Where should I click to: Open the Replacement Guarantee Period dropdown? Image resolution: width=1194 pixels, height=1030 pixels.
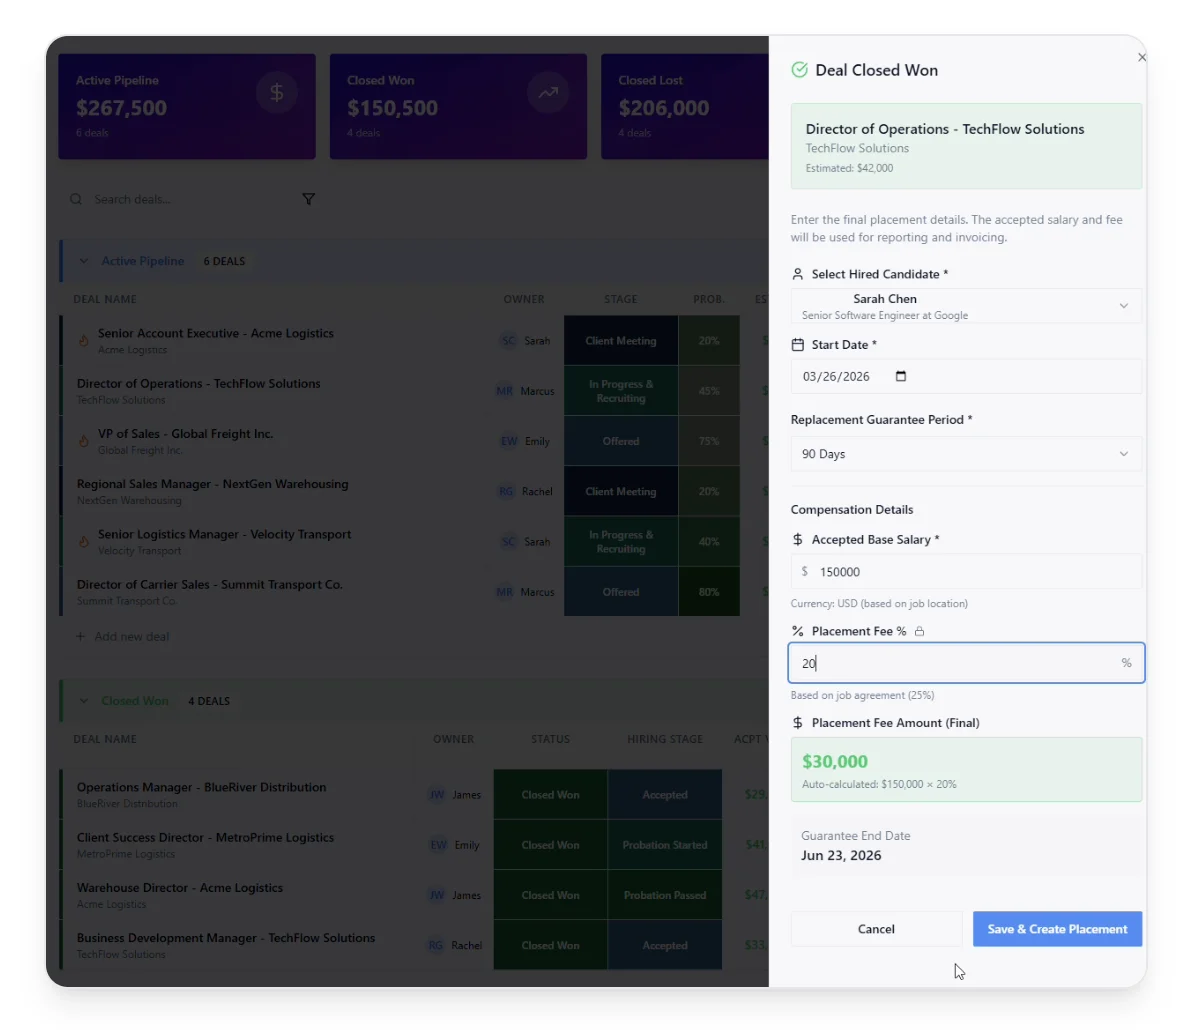(x=965, y=454)
